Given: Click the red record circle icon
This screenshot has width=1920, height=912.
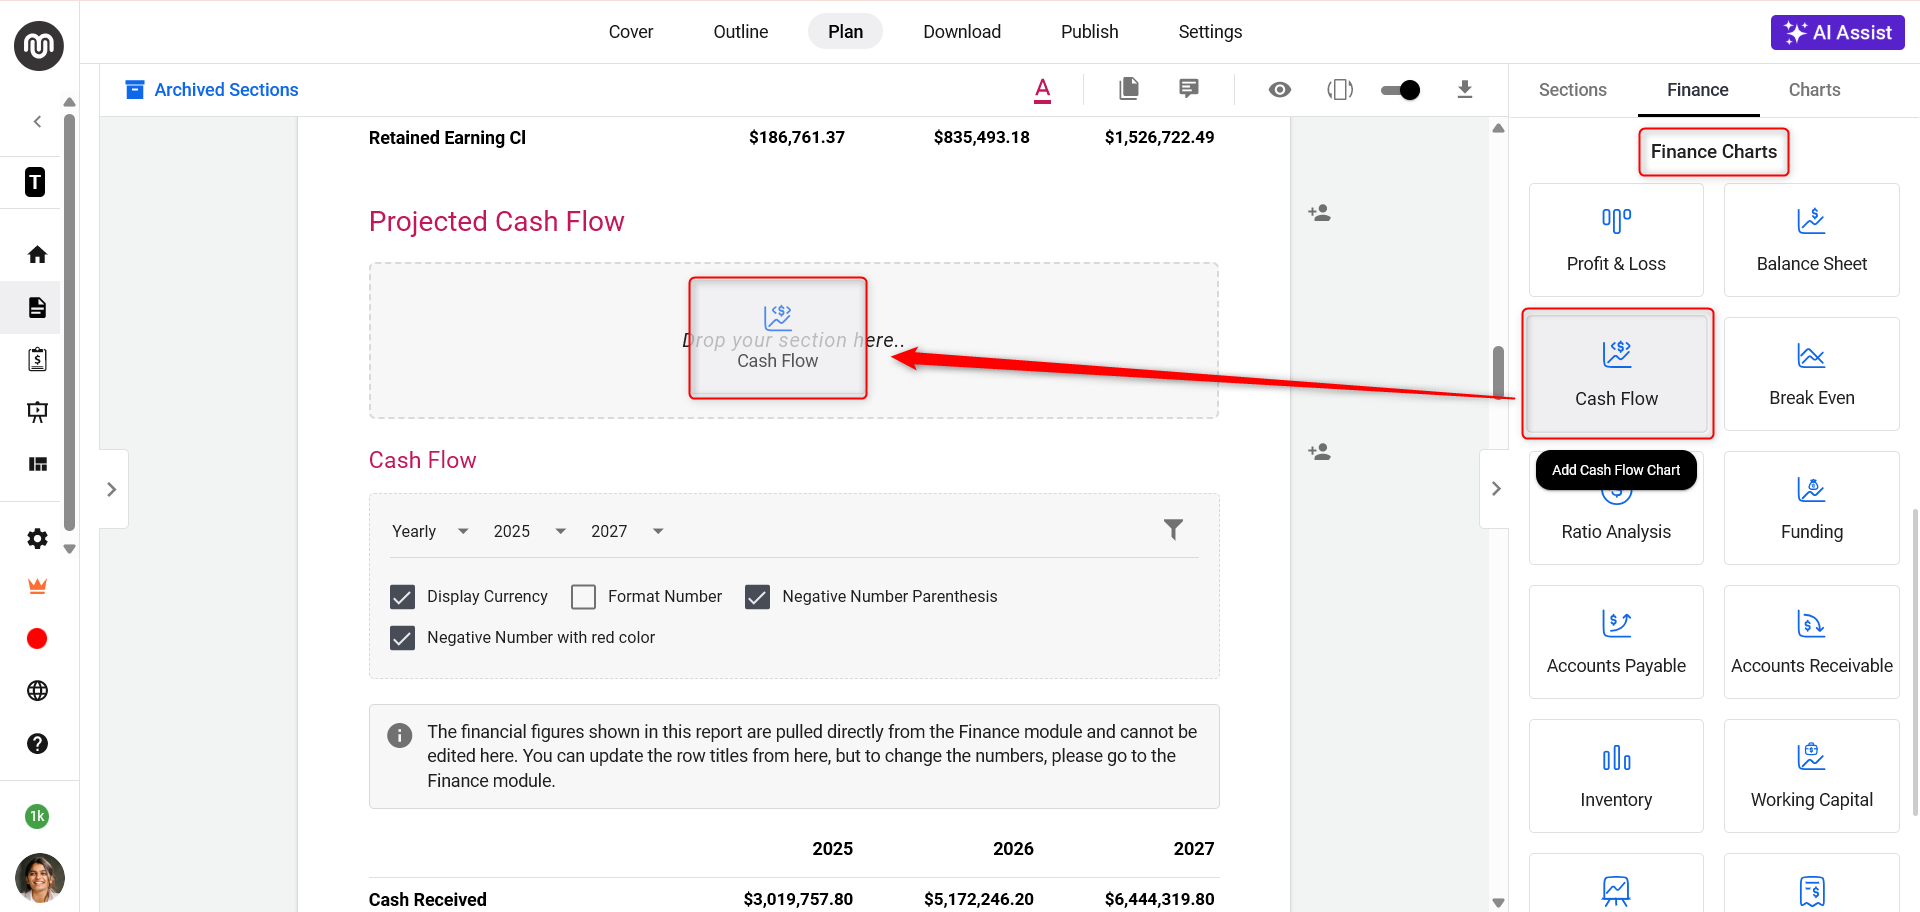Looking at the screenshot, I should tap(37, 639).
